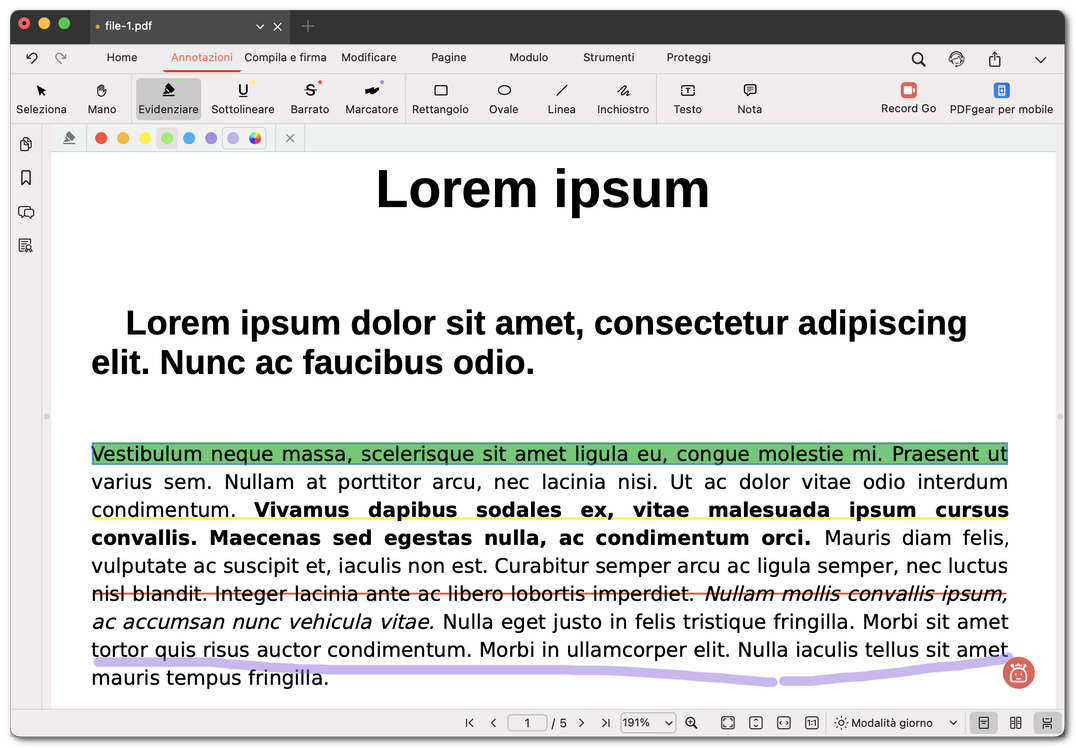Select the Nota annotation tool
The image size is (1076, 748).
(748, 97)
